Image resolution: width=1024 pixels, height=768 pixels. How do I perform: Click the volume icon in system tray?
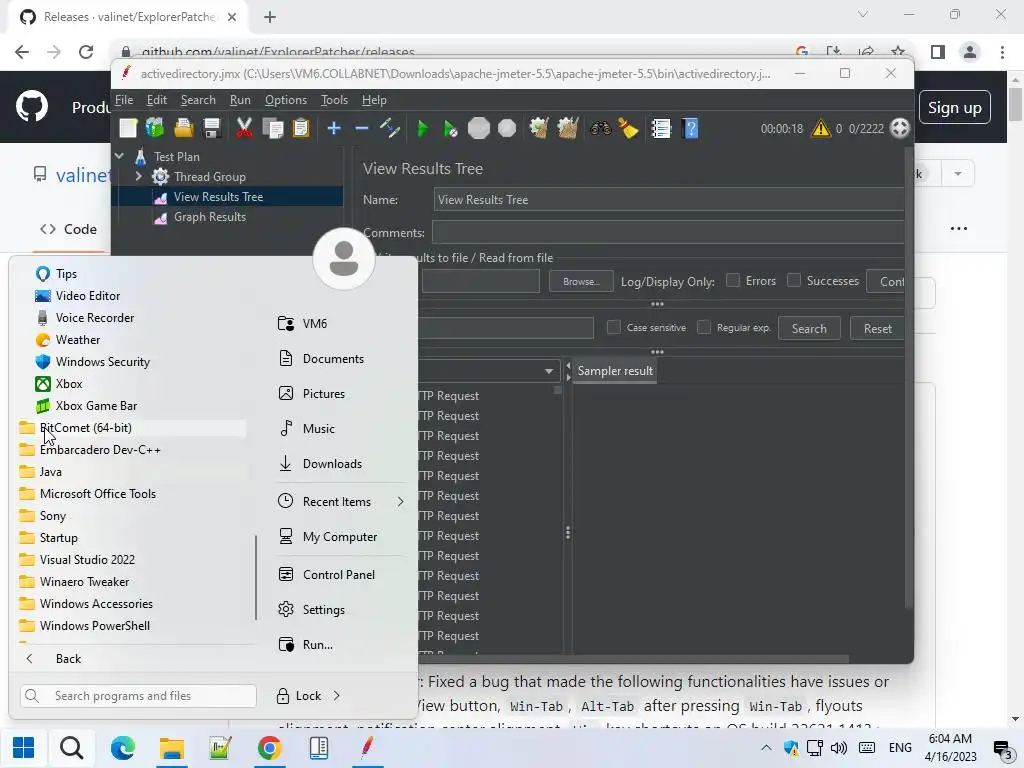point(839,748)
